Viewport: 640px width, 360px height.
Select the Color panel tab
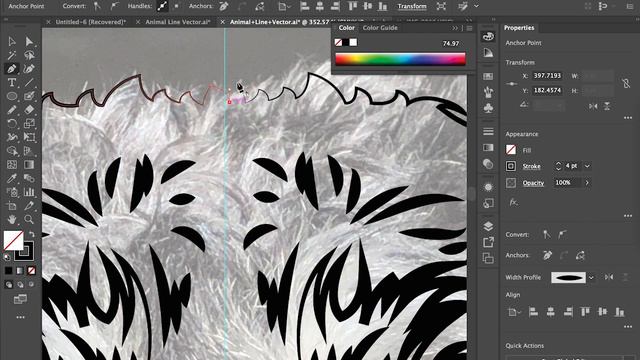pyautogui.click(x=347, y=28)
